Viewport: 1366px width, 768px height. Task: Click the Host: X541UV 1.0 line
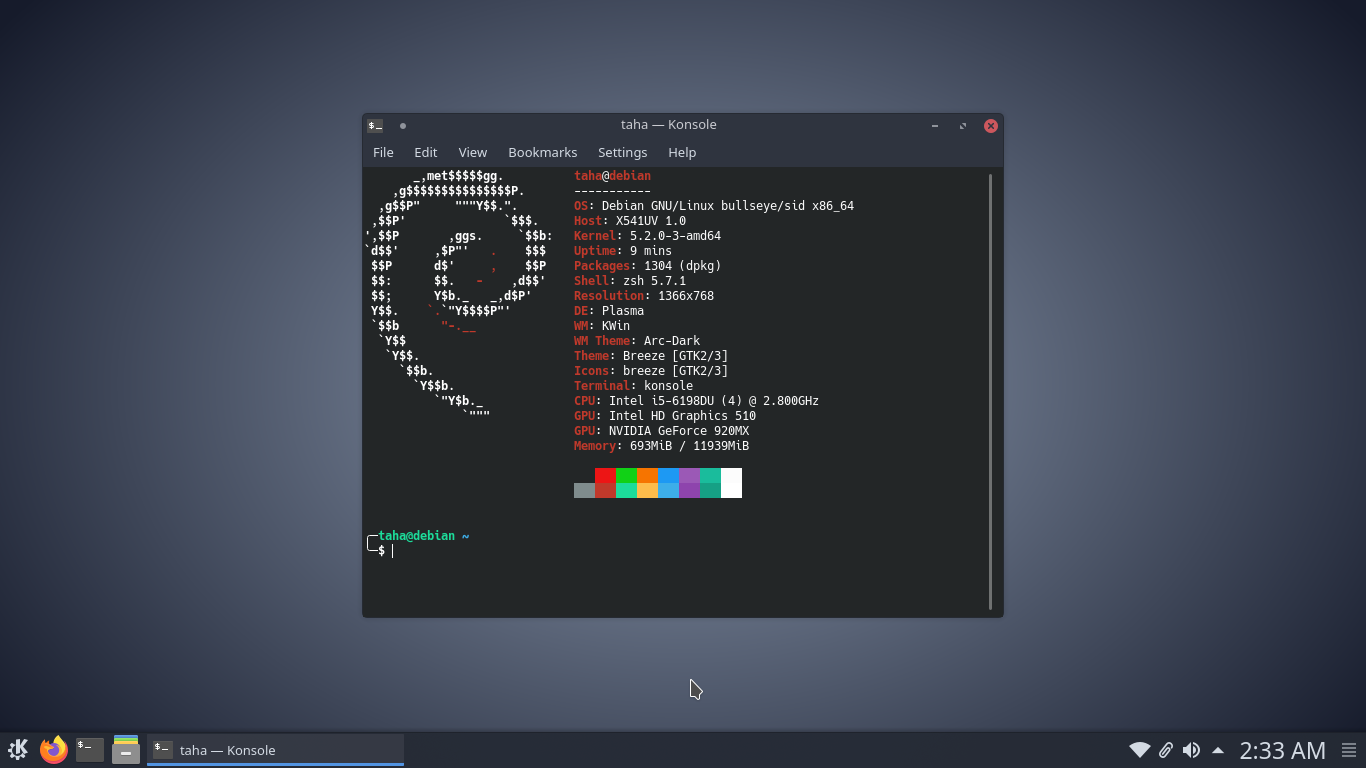630,221
